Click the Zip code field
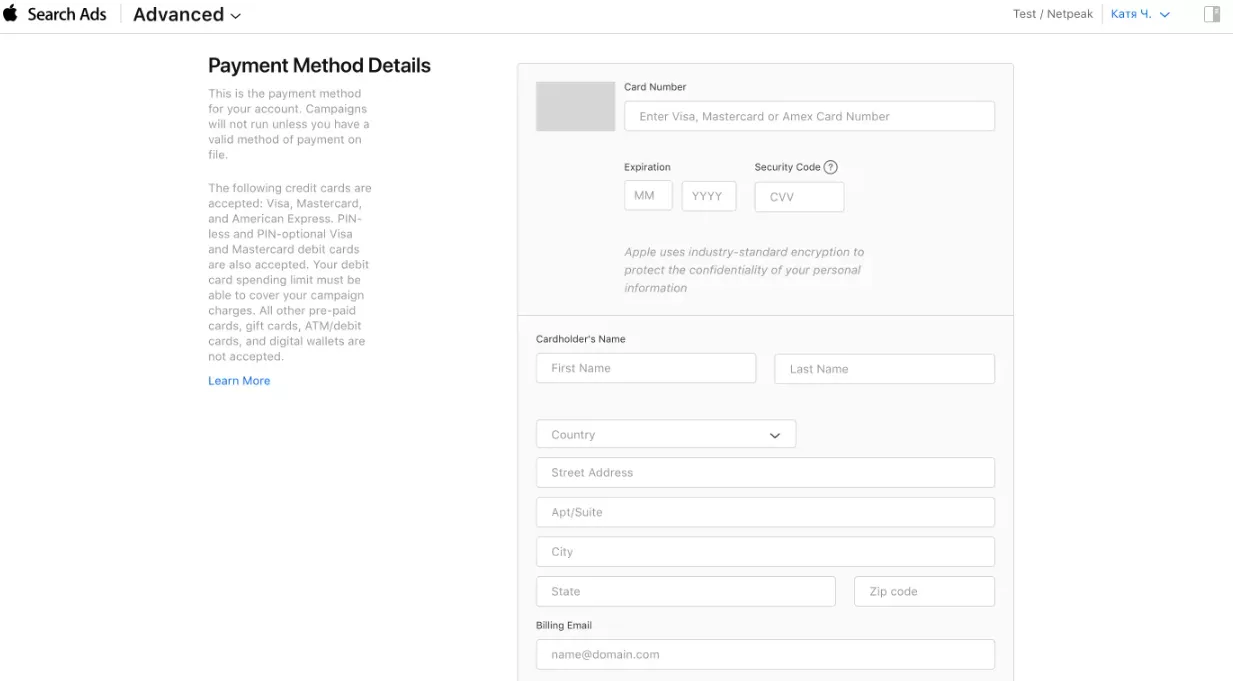Screen dimensions: 1233x681 [924, 591]
